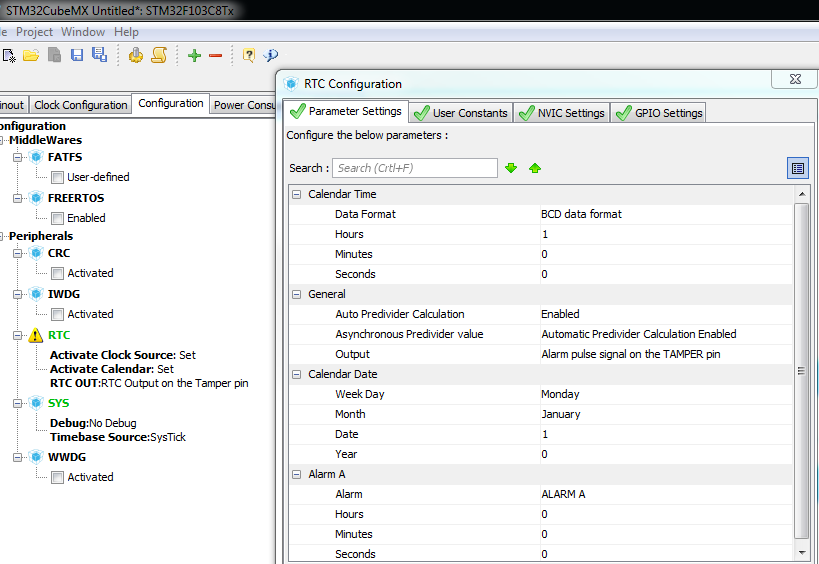This screenshot has width=819, height=564.
Task: Collapse the FREERTOS tree node
Action: coord(17,198)
